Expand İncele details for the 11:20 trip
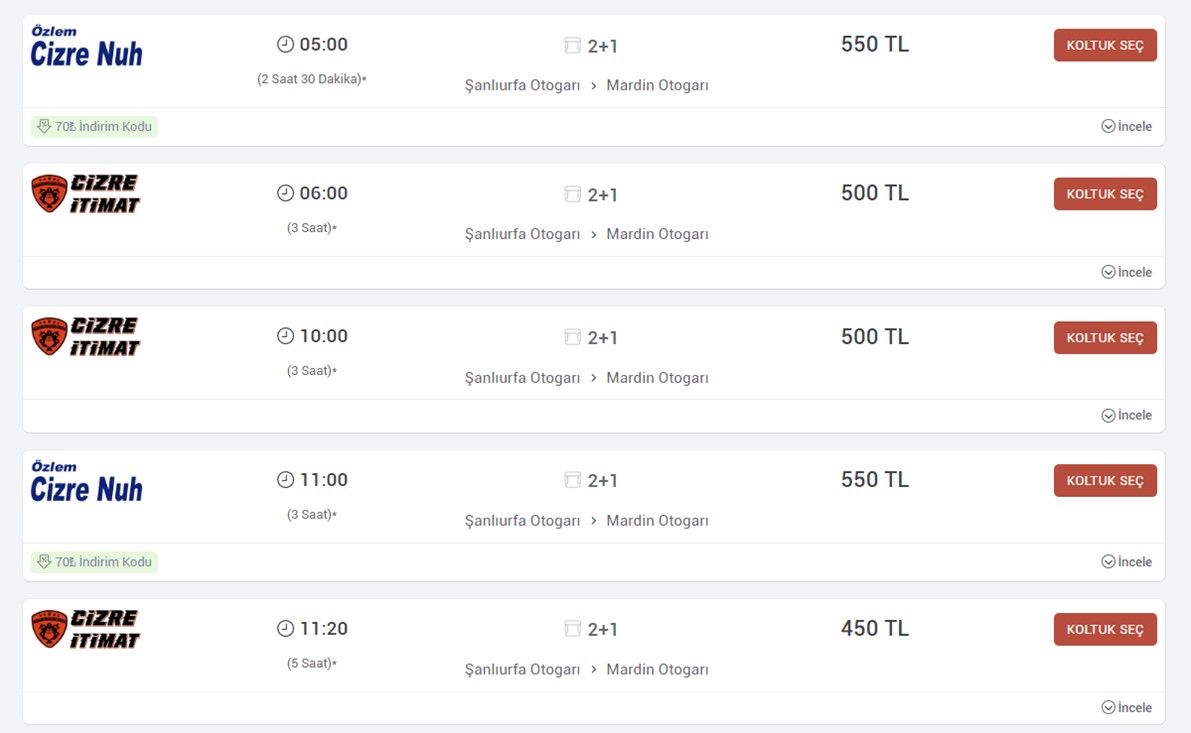 (x=1126, y=708)
